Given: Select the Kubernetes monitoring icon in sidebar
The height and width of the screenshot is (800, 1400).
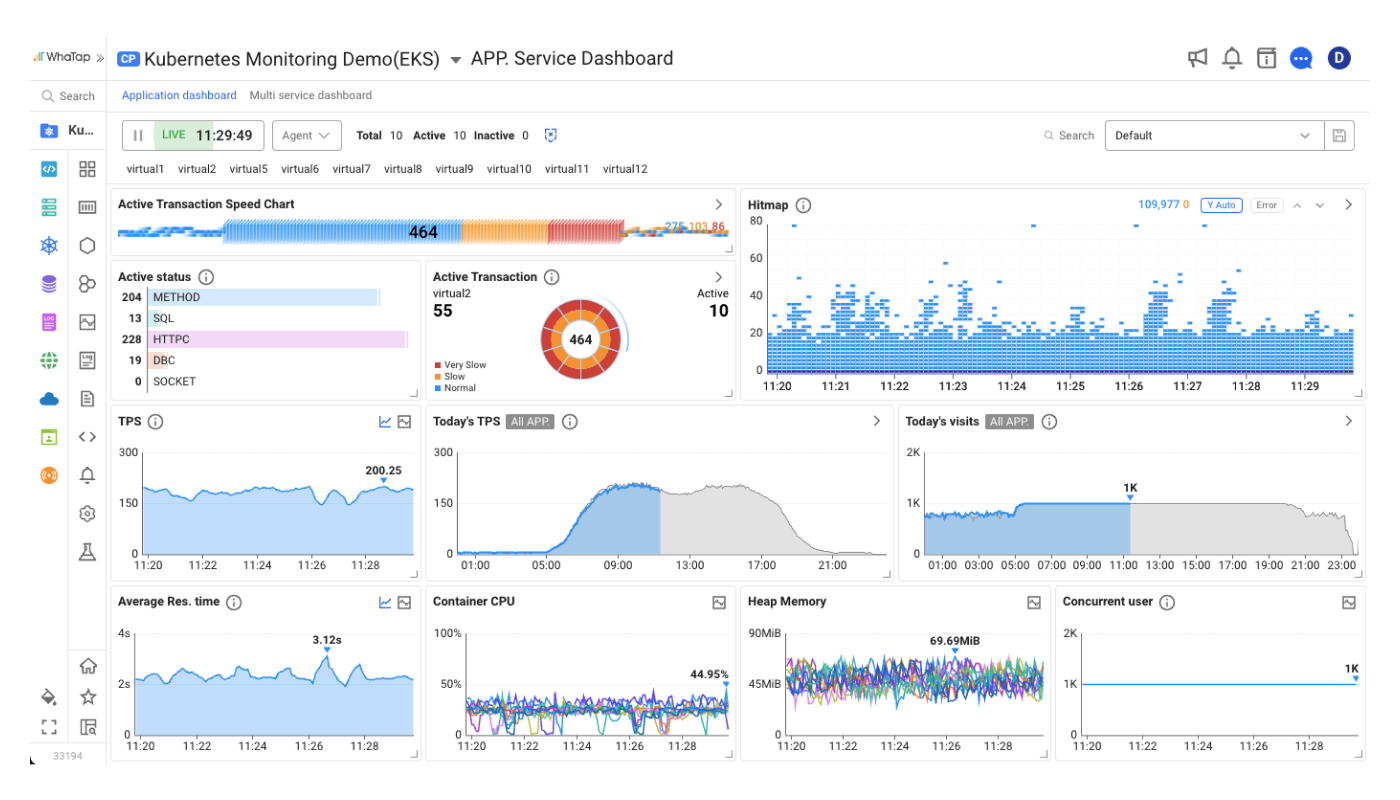Looking at the screenshot, I should 49,130.
